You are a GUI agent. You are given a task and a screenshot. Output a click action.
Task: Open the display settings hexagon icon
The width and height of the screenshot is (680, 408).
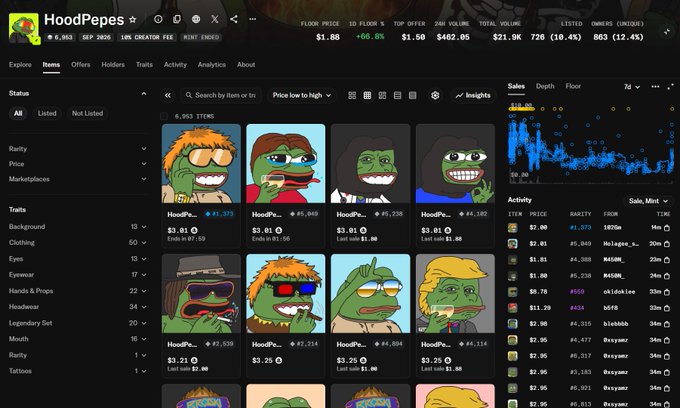(x=435, y=95)
